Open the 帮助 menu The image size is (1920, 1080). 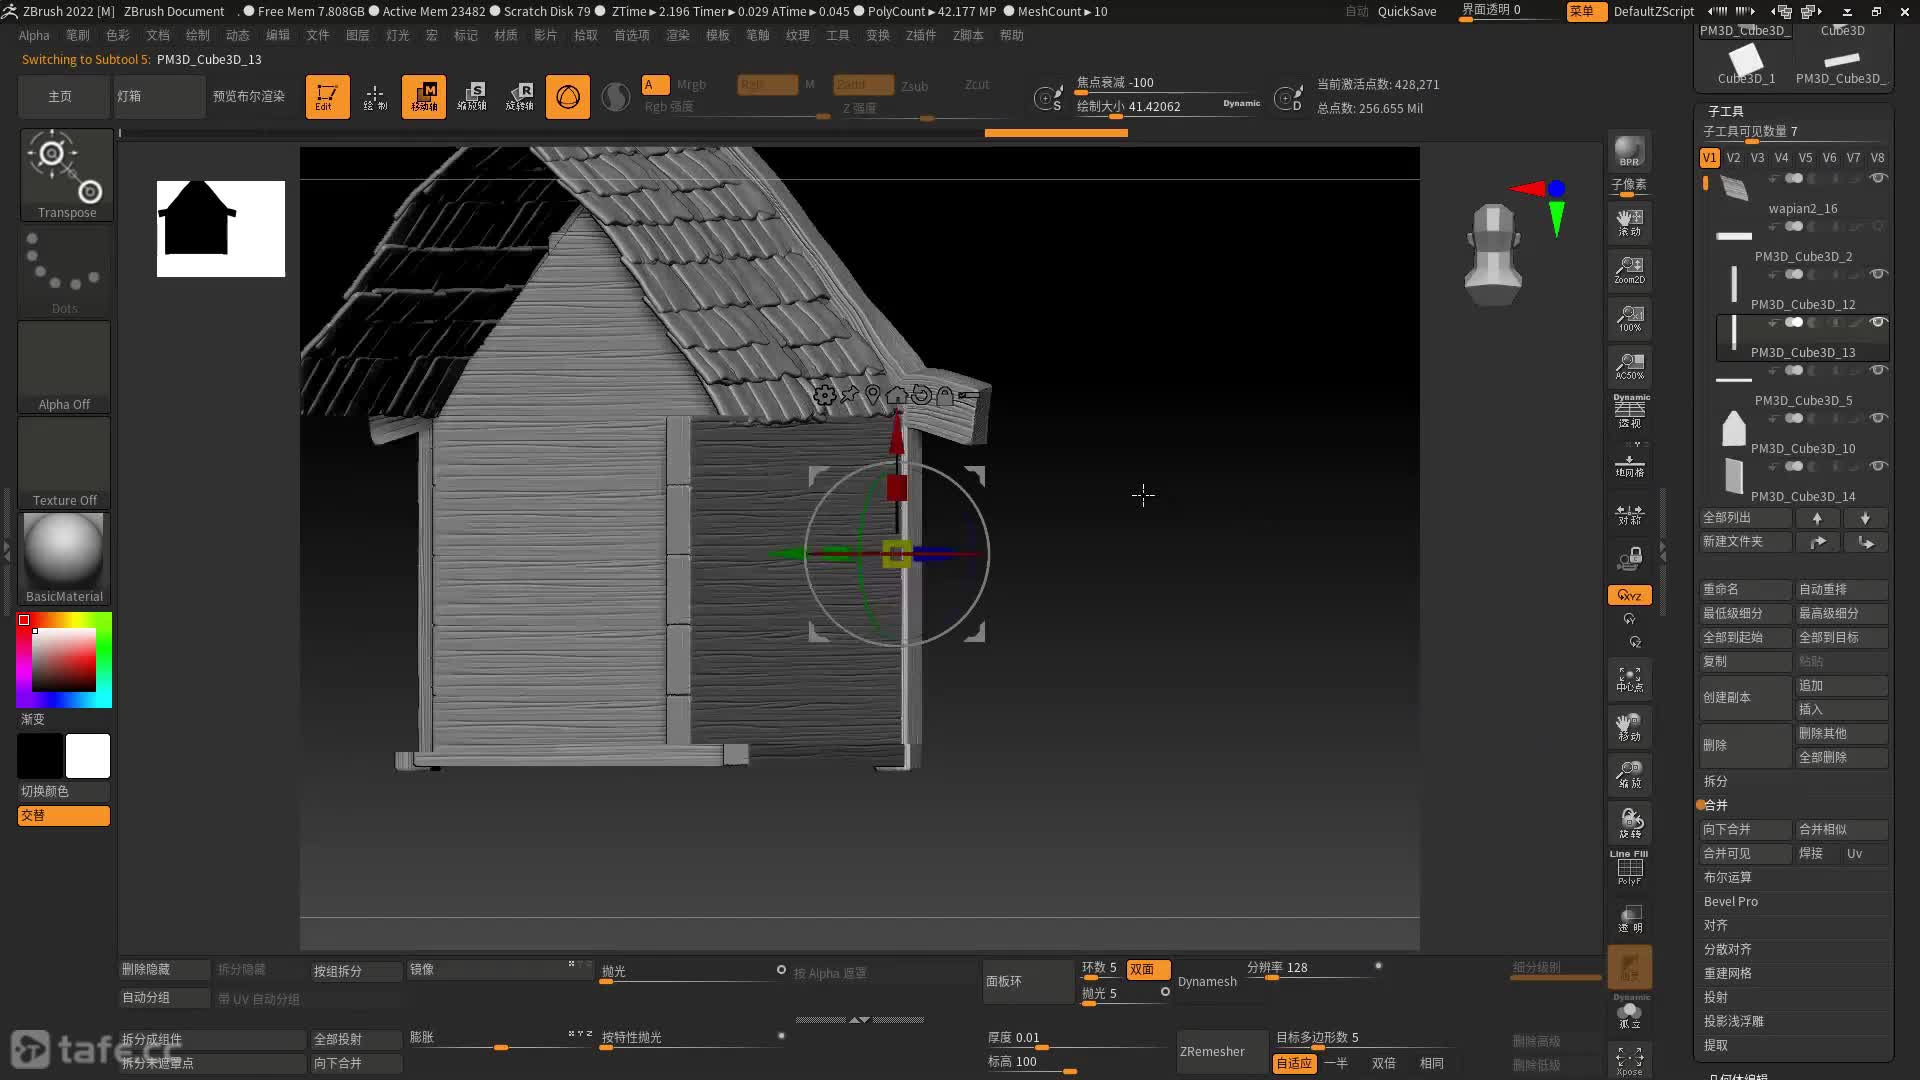[1012, 35]
